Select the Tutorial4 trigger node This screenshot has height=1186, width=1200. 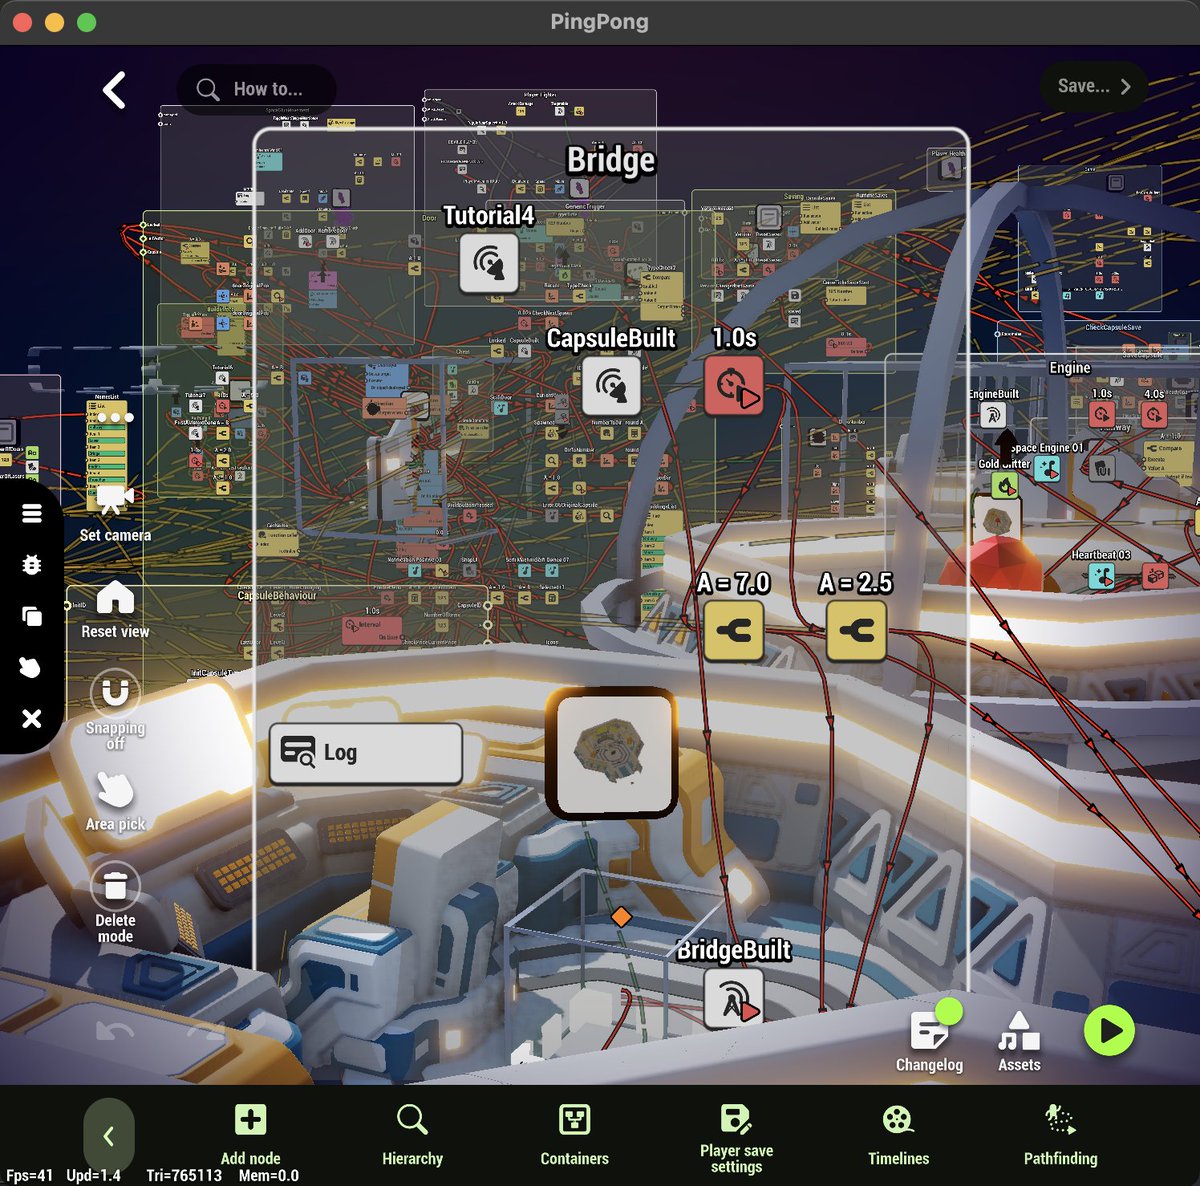click(489, 263)
